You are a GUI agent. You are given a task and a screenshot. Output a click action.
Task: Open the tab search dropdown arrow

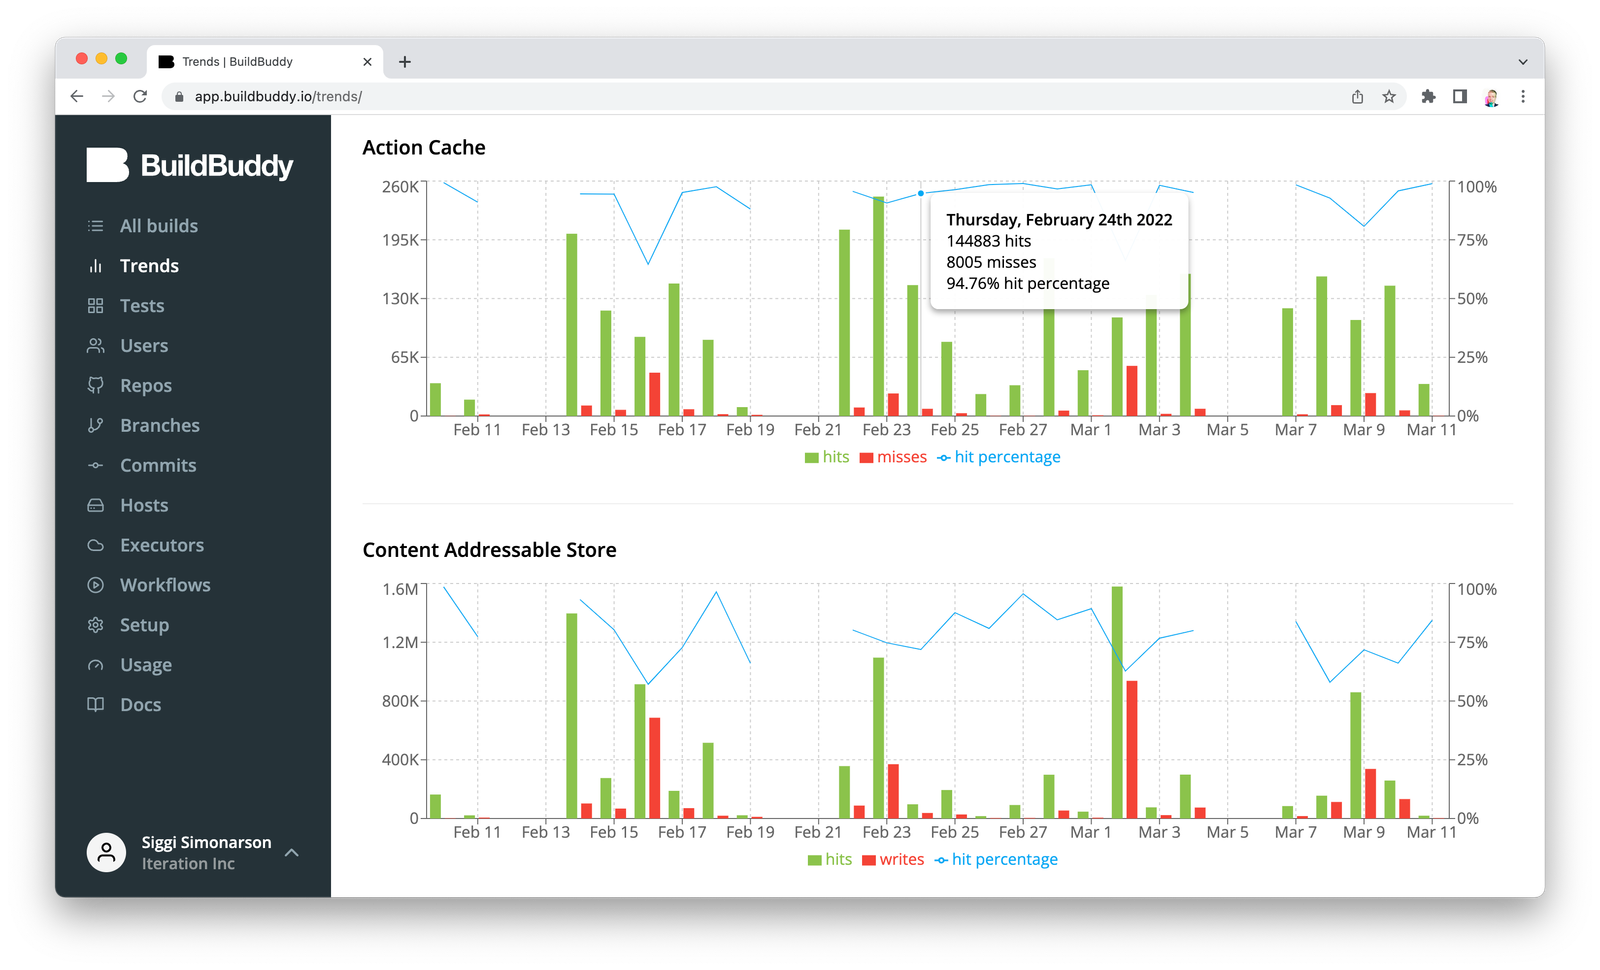point(1523,62)
